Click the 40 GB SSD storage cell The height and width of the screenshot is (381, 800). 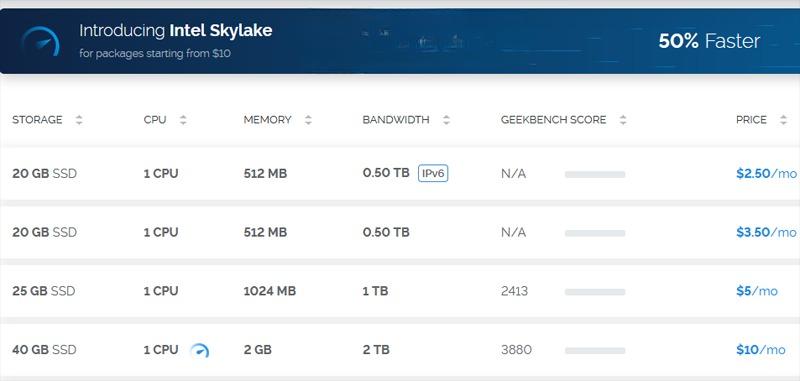[44, 350]
